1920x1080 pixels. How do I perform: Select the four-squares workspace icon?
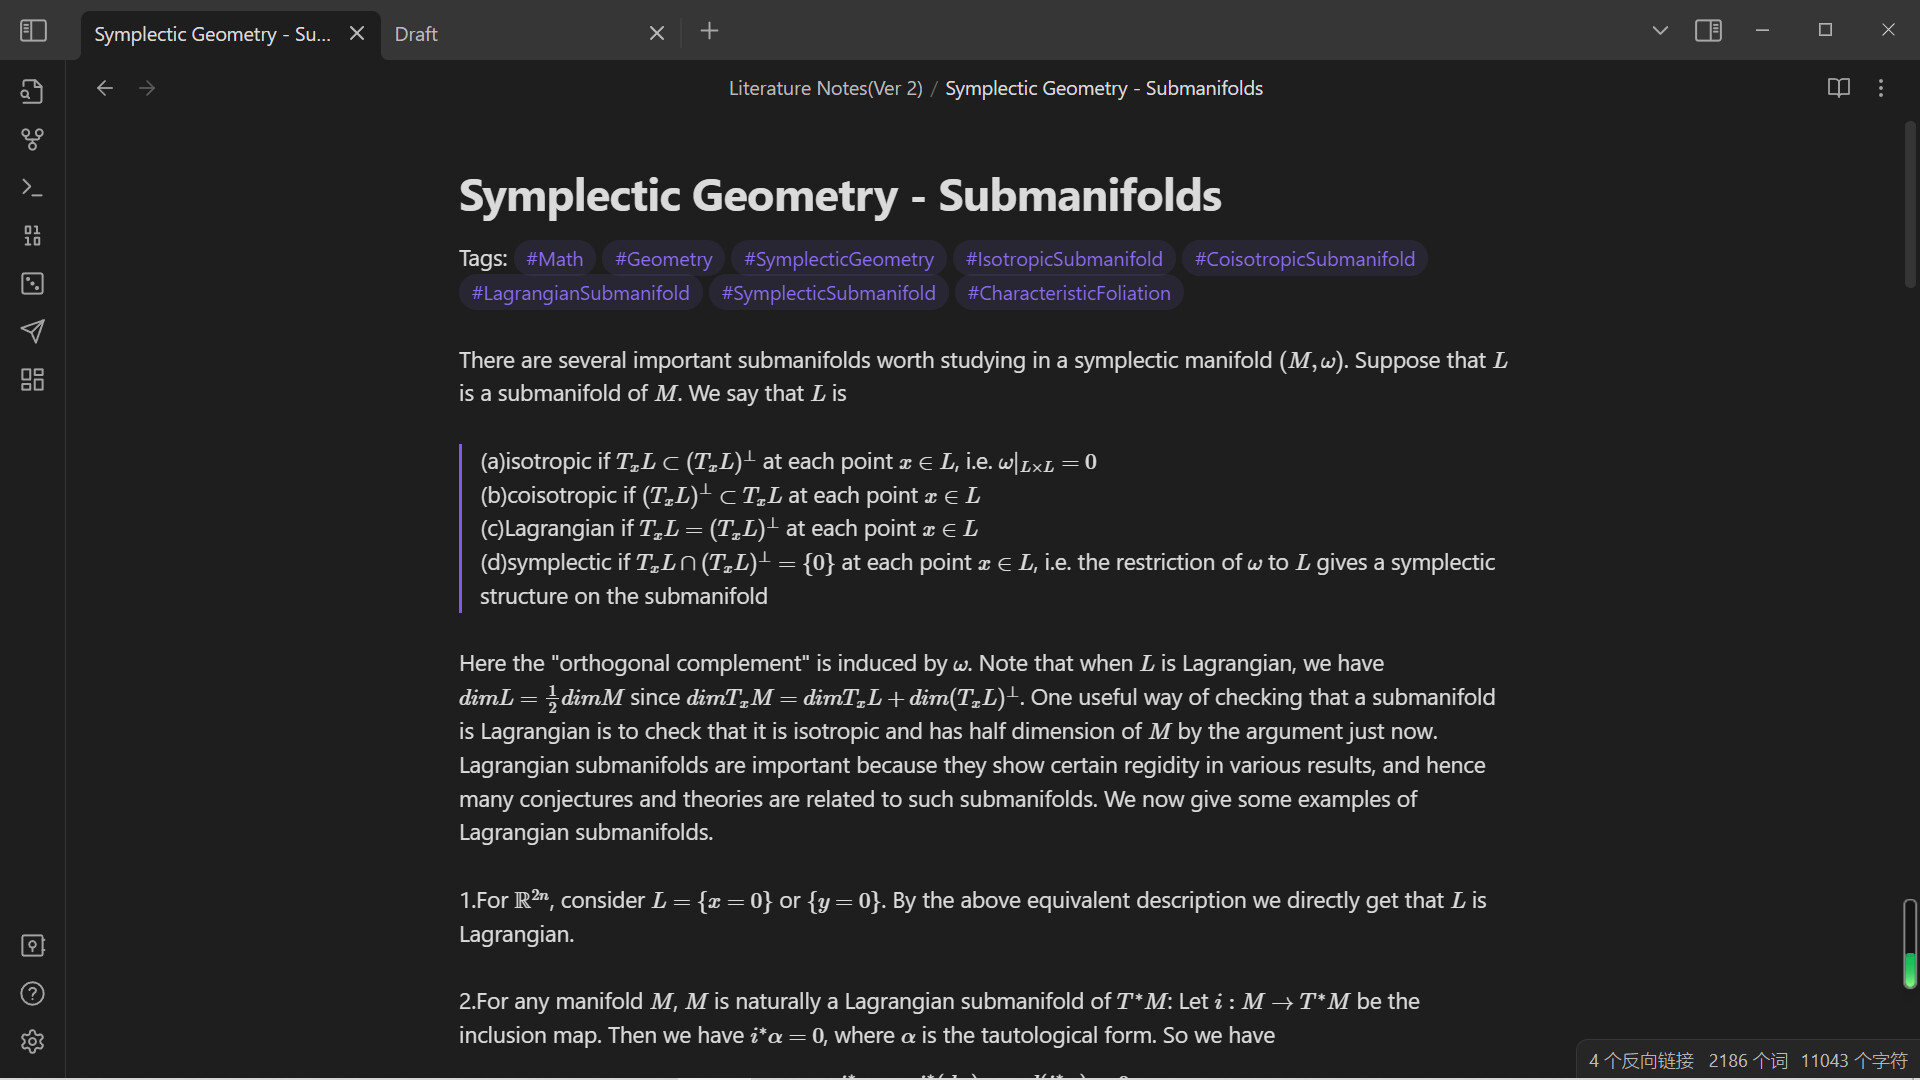click(x=33, y=379)
